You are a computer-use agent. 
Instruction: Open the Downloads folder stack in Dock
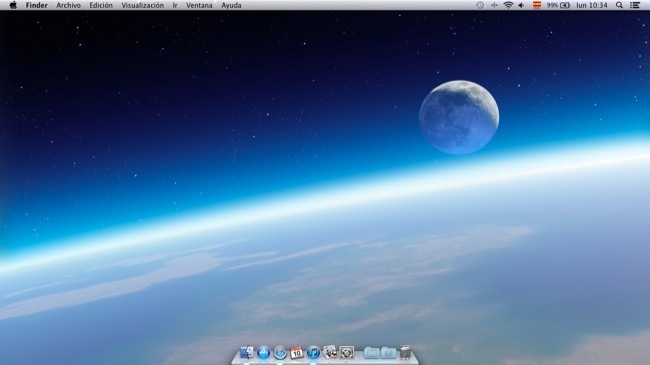(388, 353)
